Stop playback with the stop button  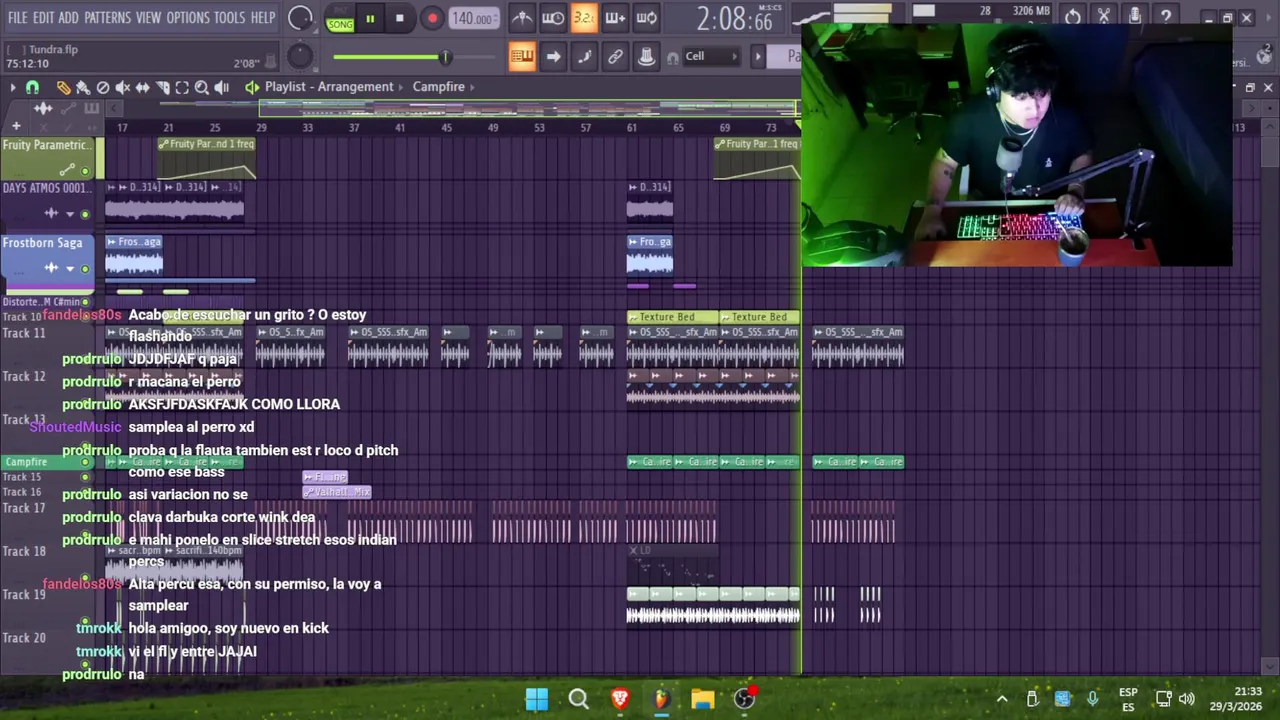click(399, 18)
